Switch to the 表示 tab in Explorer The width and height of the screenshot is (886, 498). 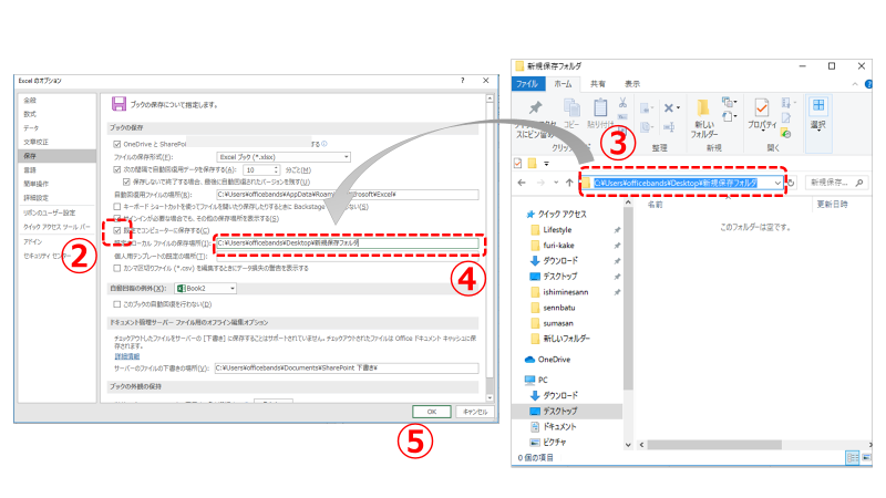632,84
